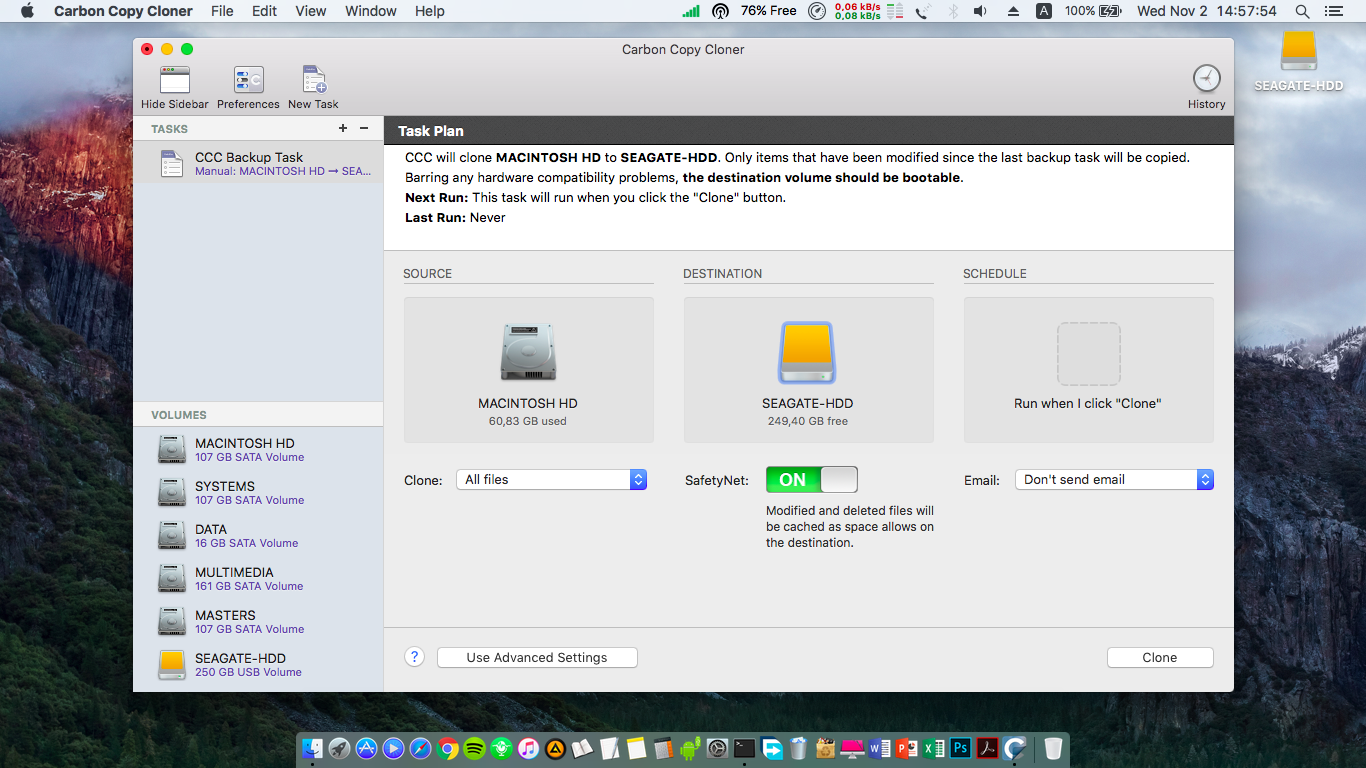The height and width of the screenshot is (768, 1366).
Task: Select the DATA volume
Action: [258, 536]
